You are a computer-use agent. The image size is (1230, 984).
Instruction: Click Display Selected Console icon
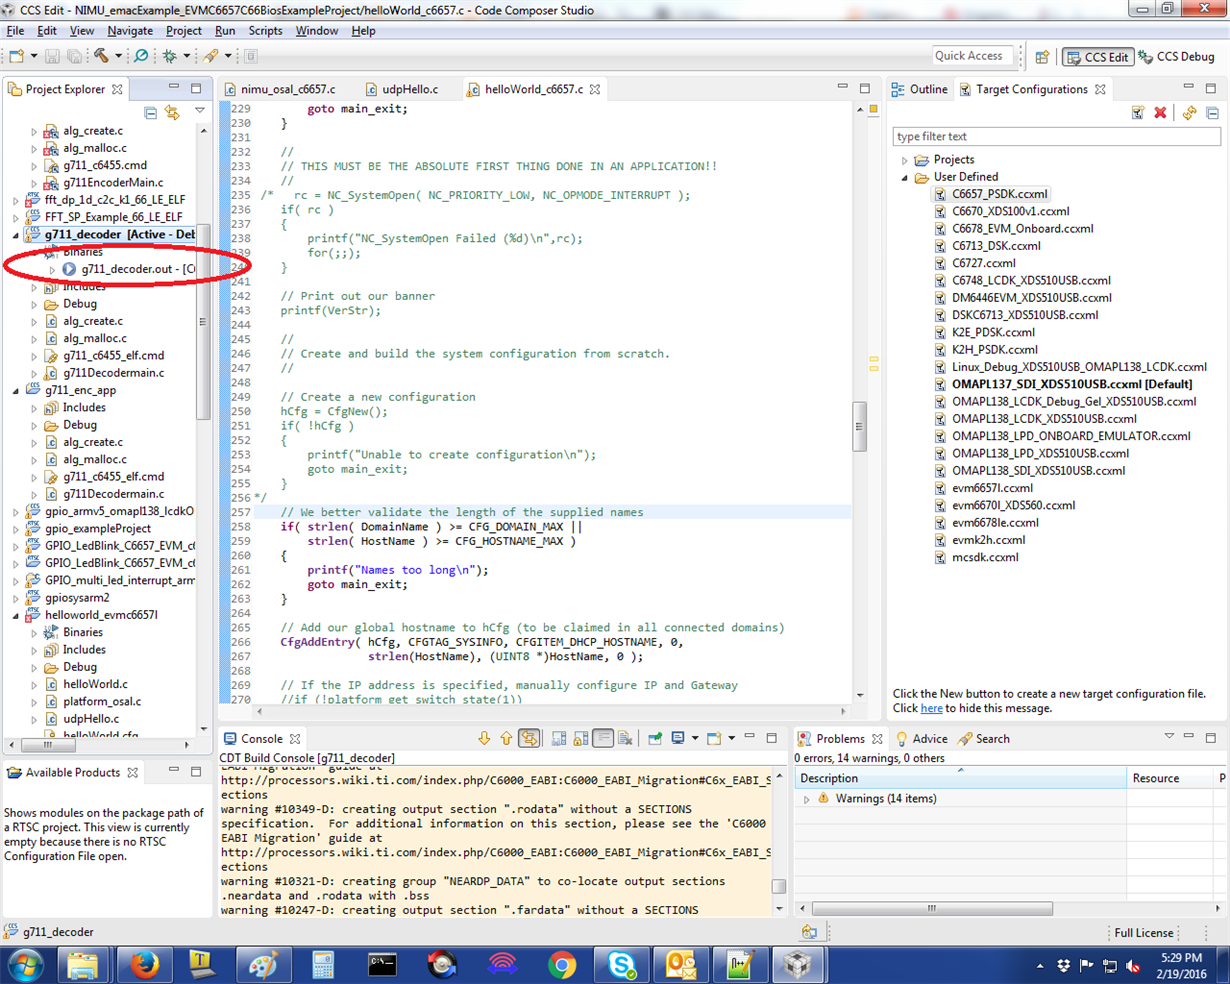coord(678,739)
